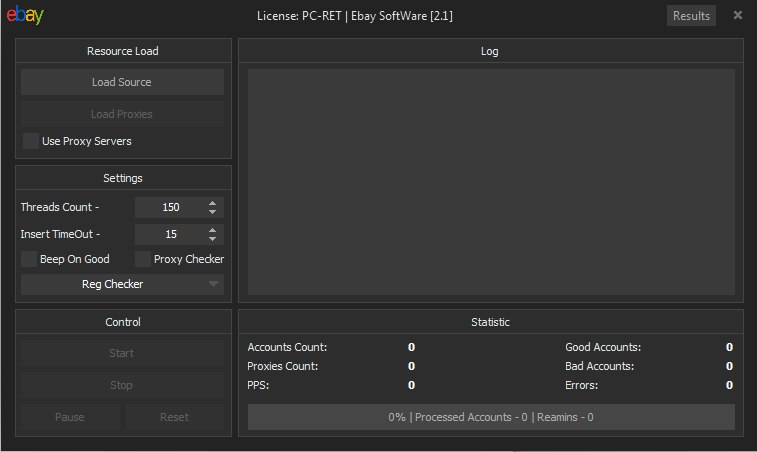Click the eBay logo icon
757x452 pixels.
click(x=24, y=16)
